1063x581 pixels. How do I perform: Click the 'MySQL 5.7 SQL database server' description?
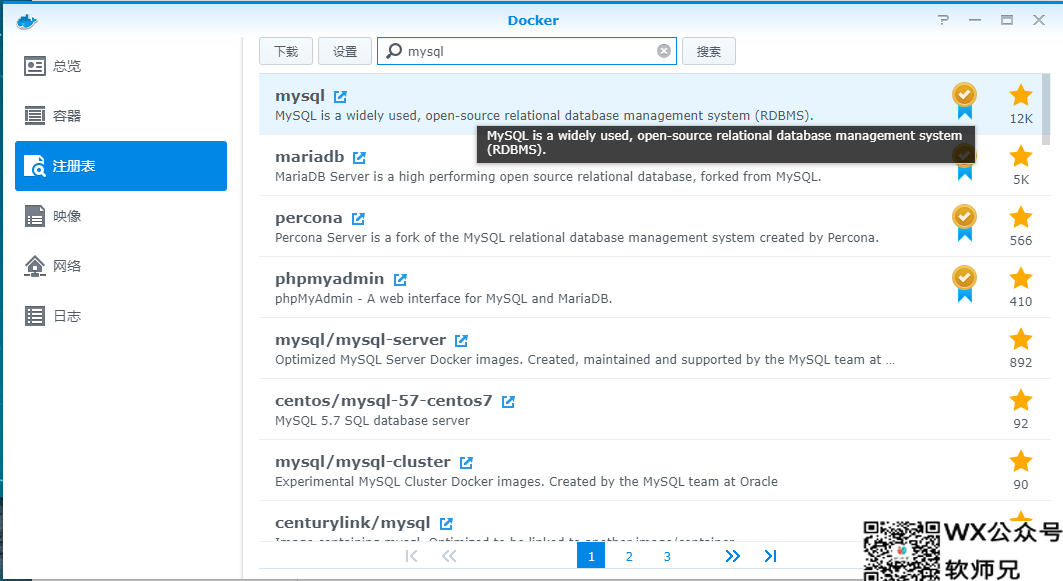(x=372, y=421)
